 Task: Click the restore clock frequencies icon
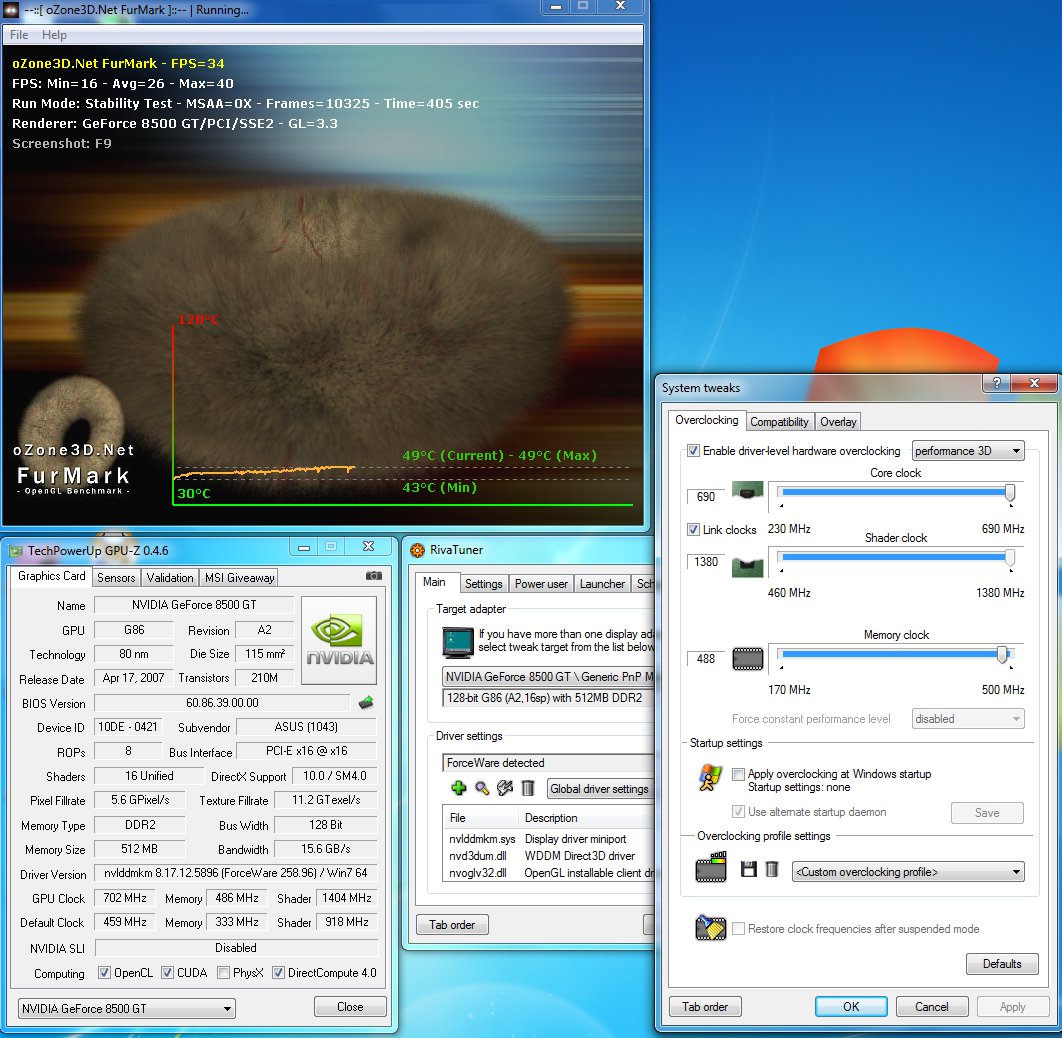(x=710, y=928)
